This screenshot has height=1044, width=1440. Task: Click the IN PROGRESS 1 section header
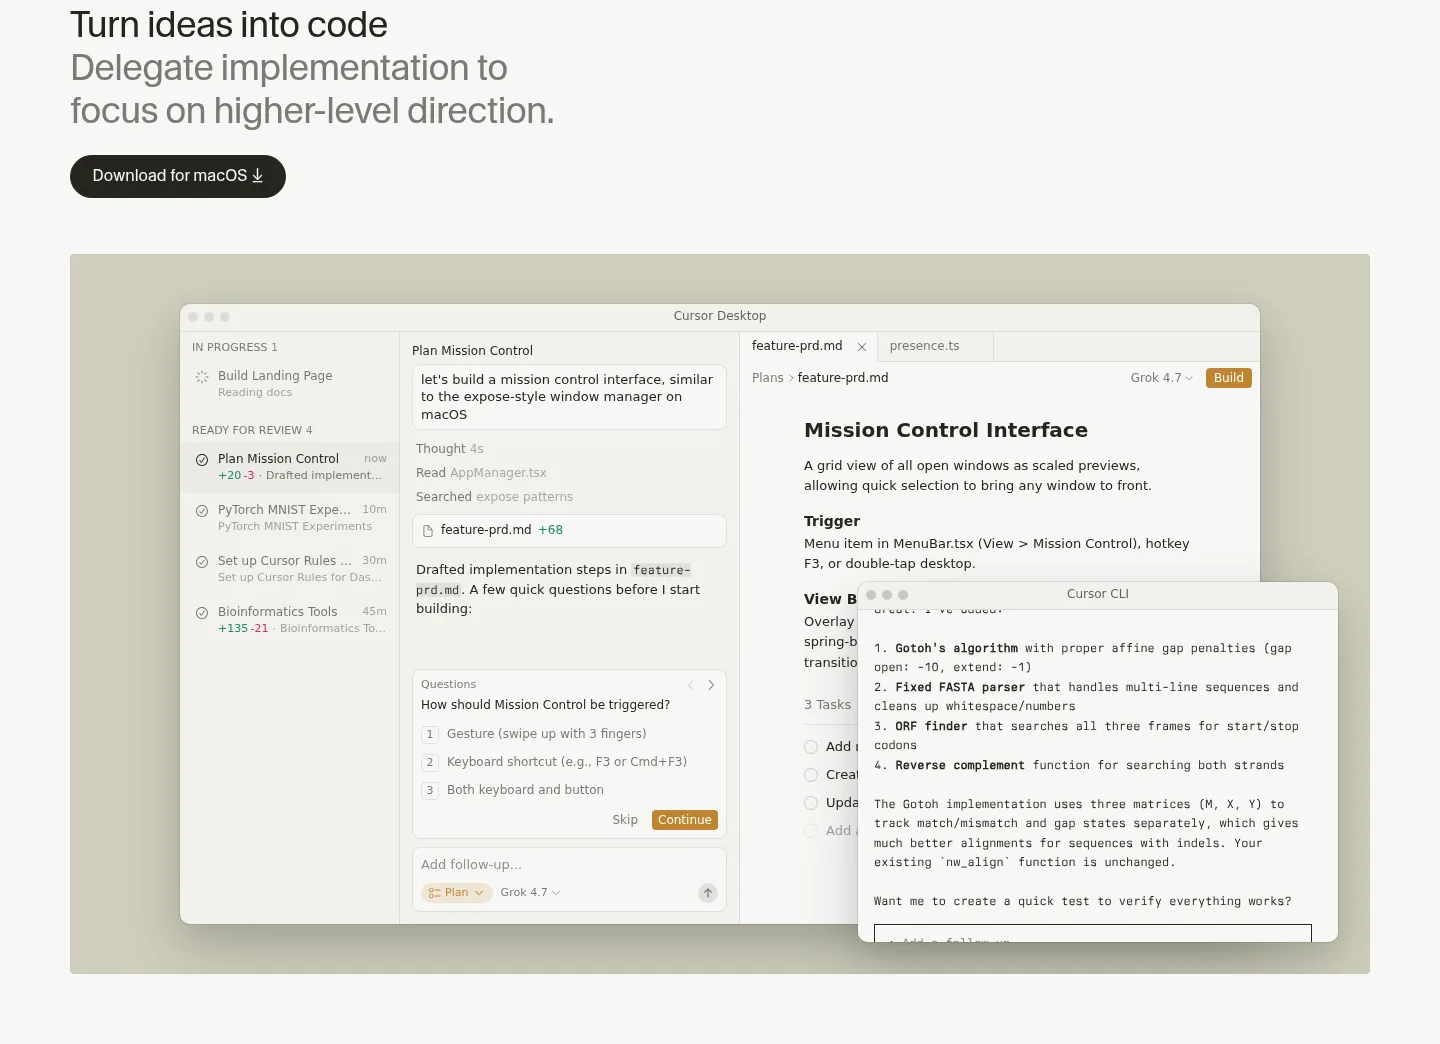click(x=235, y=347)
